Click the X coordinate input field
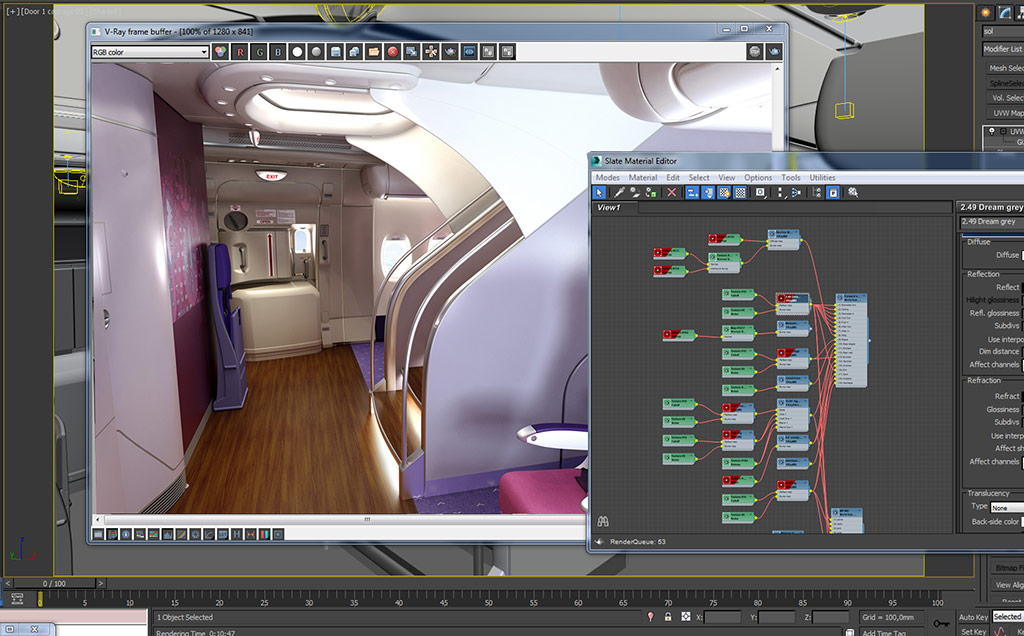 click(x=722, y=616)
